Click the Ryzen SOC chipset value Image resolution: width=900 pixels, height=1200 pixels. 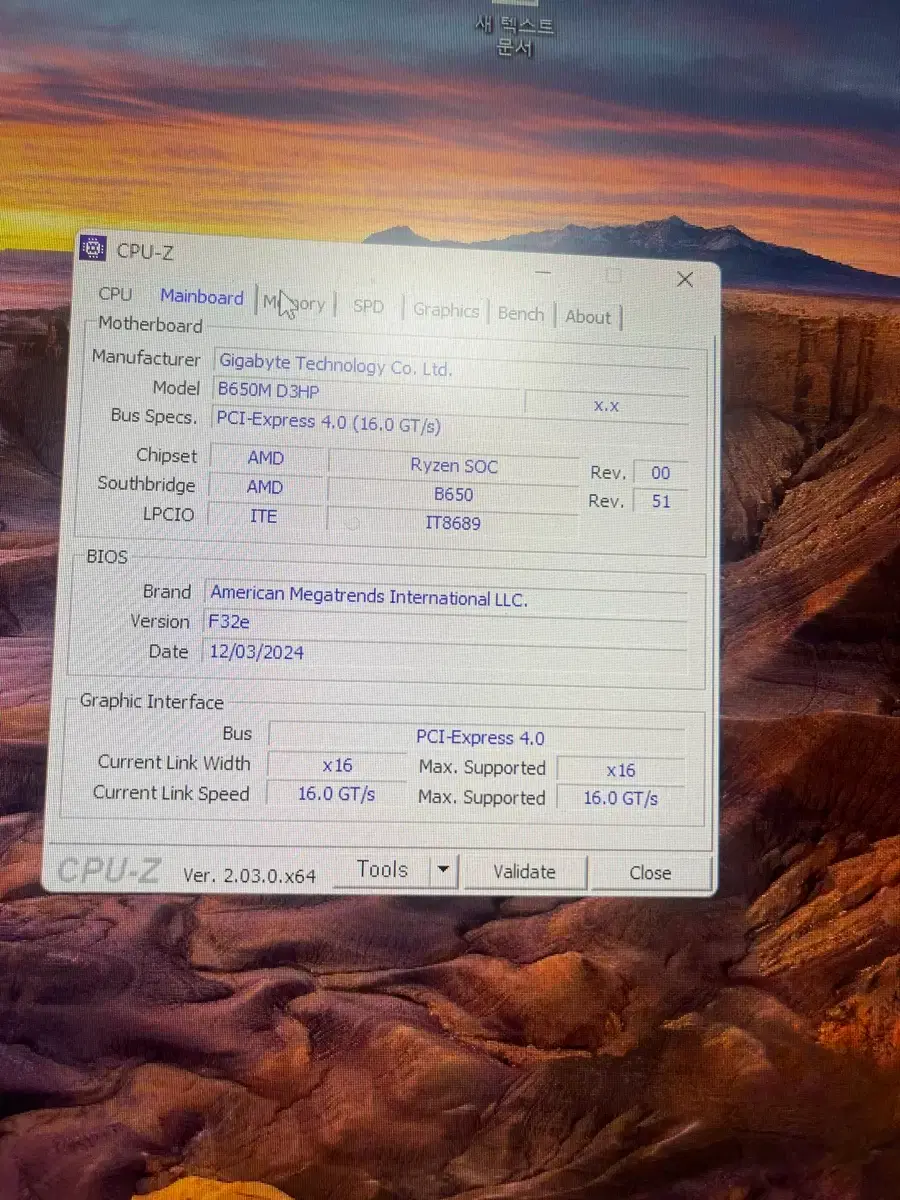click(x=454, y=466)
